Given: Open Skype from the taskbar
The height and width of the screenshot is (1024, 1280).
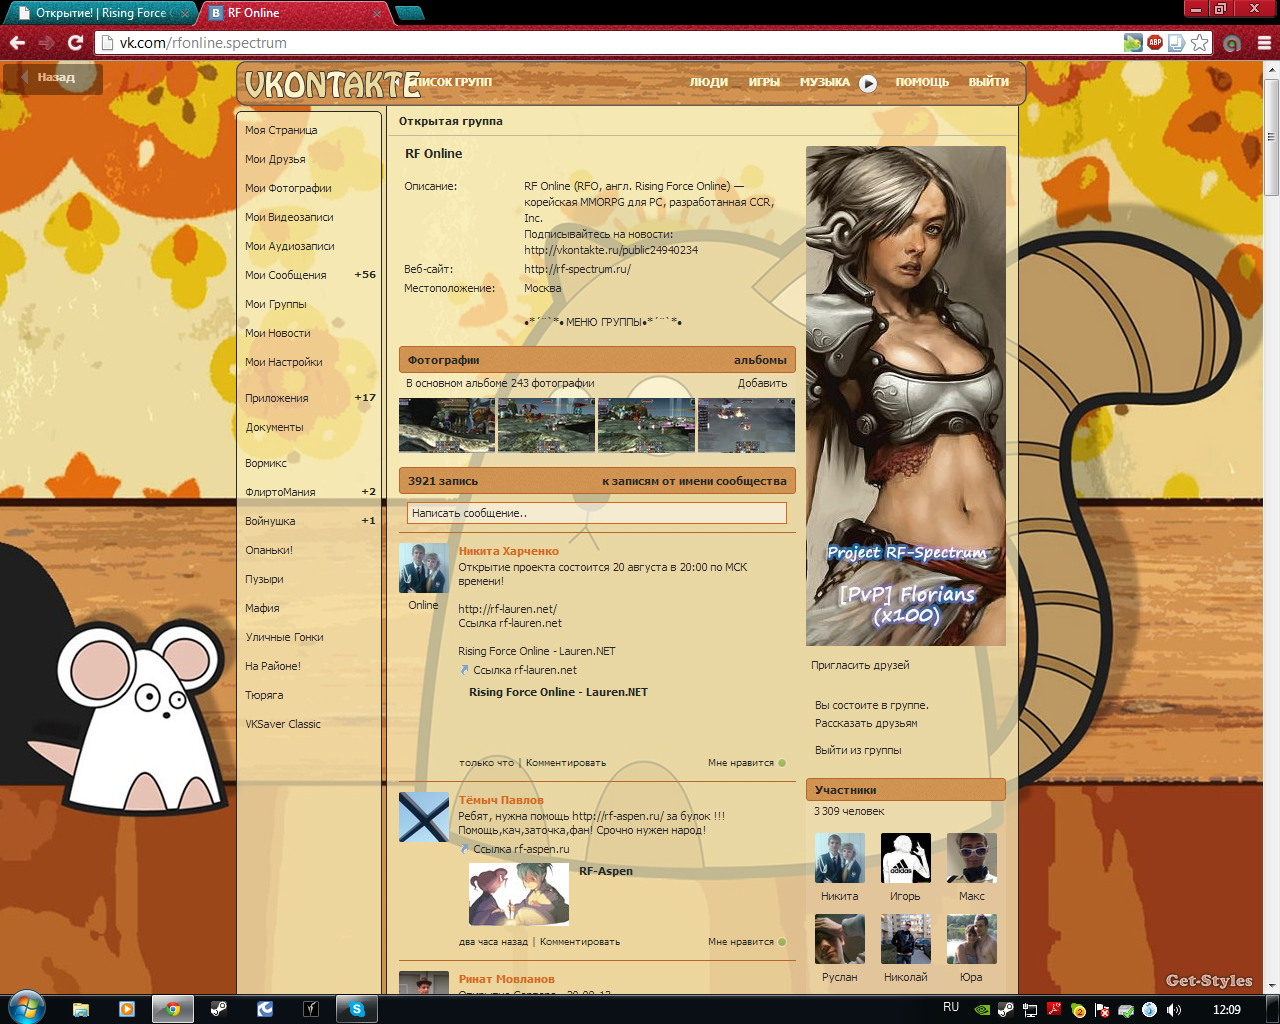Looking at the screenshot, I should [x=357, y=1009].
